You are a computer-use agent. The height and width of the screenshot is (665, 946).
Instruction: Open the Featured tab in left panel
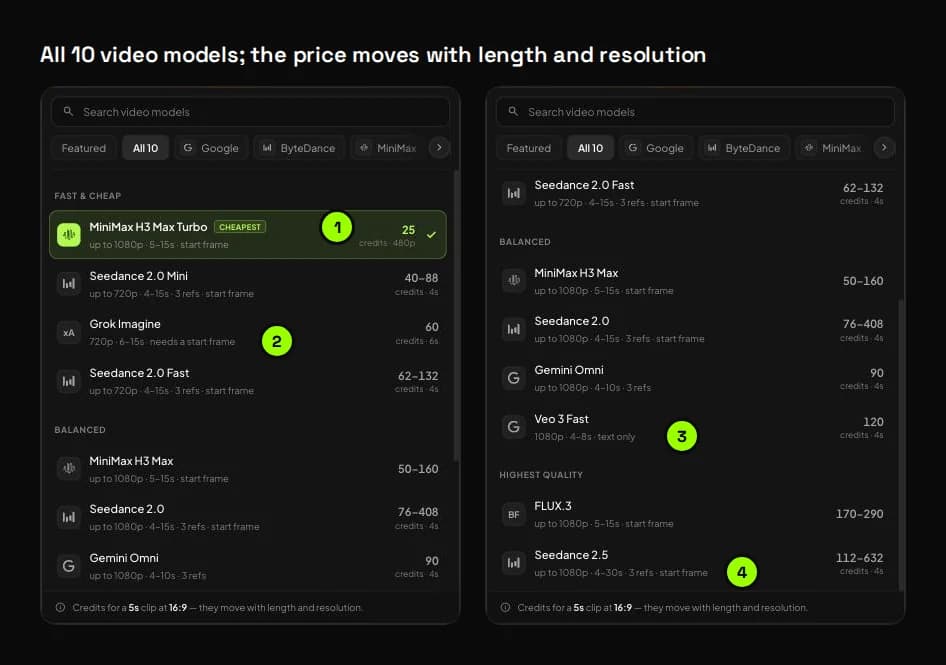tap(84, 148)
